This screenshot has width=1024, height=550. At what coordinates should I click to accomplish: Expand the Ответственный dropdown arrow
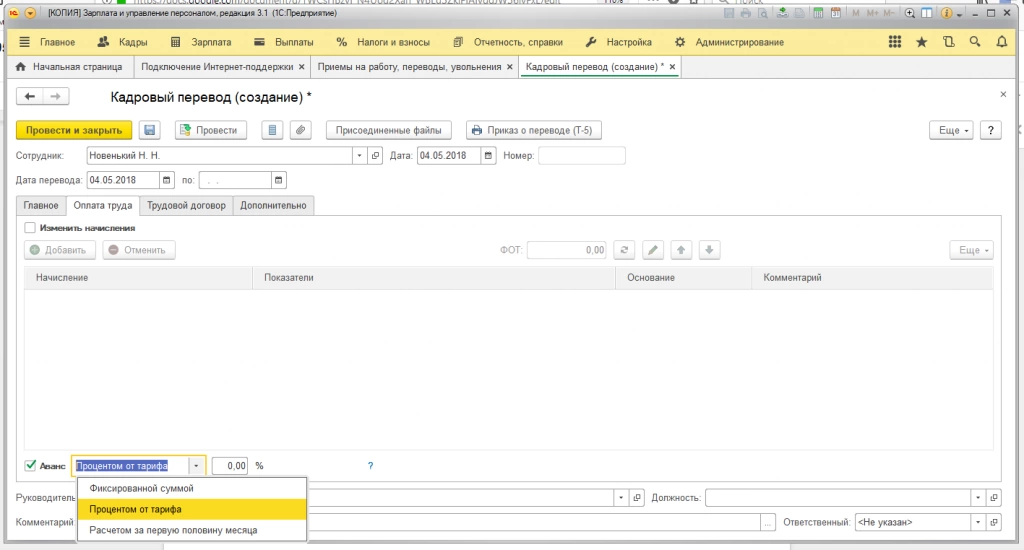tap(978, 522)
